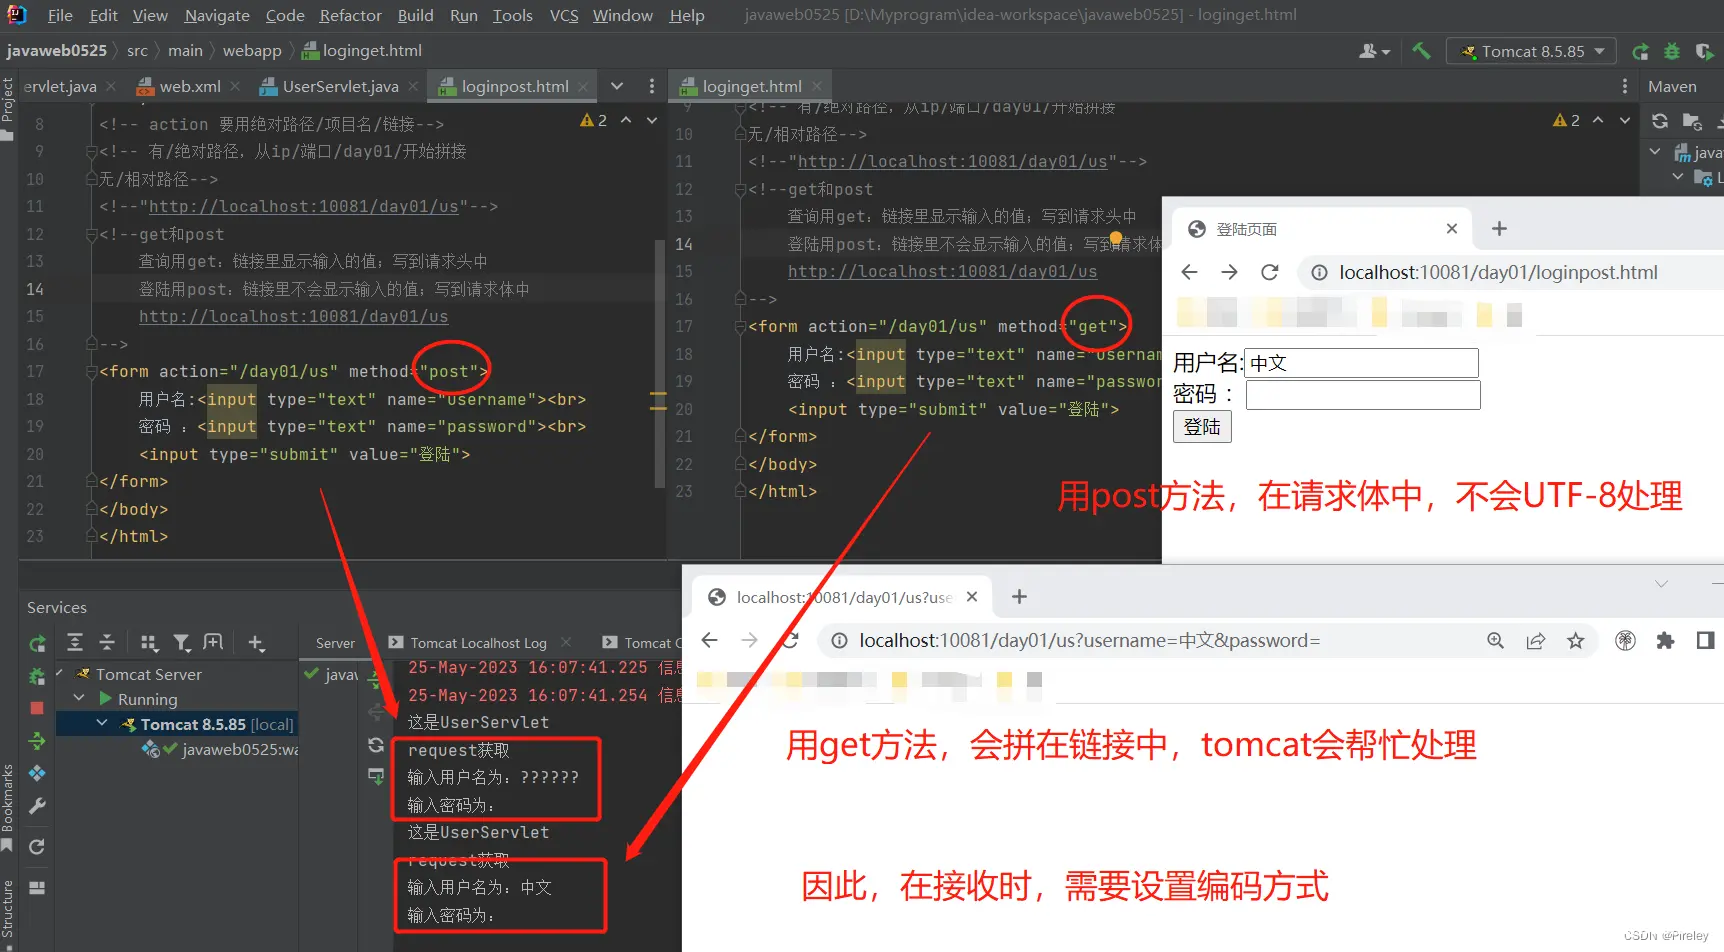Screen dimensions: 1724x952
Task: Click Collapse All in Services toolbar
Action: point(108,643)
